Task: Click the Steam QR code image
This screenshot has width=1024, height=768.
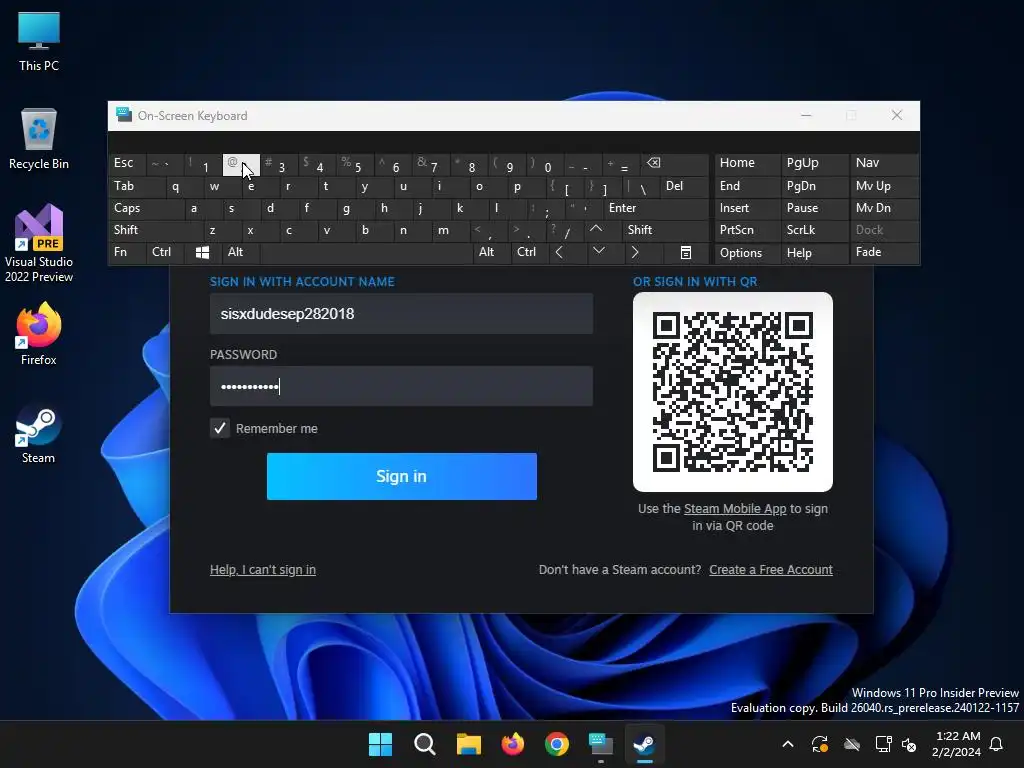Action: tap(733, 392)
